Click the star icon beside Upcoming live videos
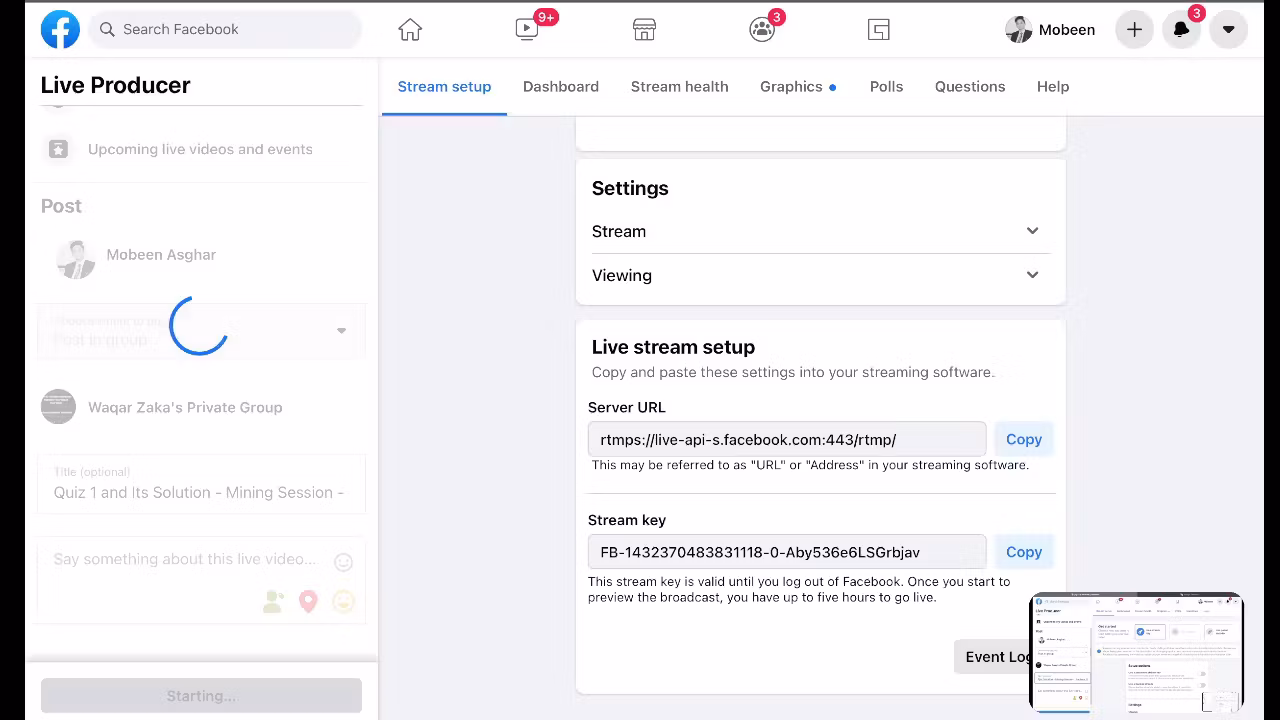This screenshot has width=1280, height=720. 58,149
